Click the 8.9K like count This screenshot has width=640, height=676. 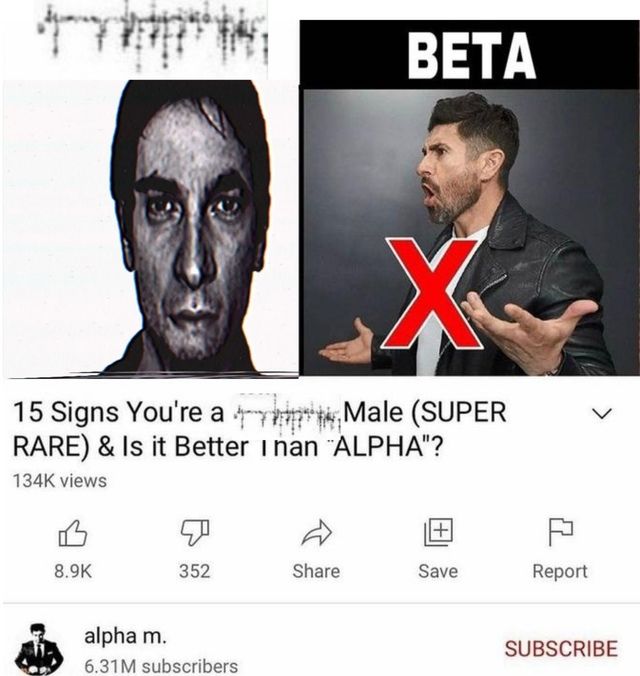(73, 571)
